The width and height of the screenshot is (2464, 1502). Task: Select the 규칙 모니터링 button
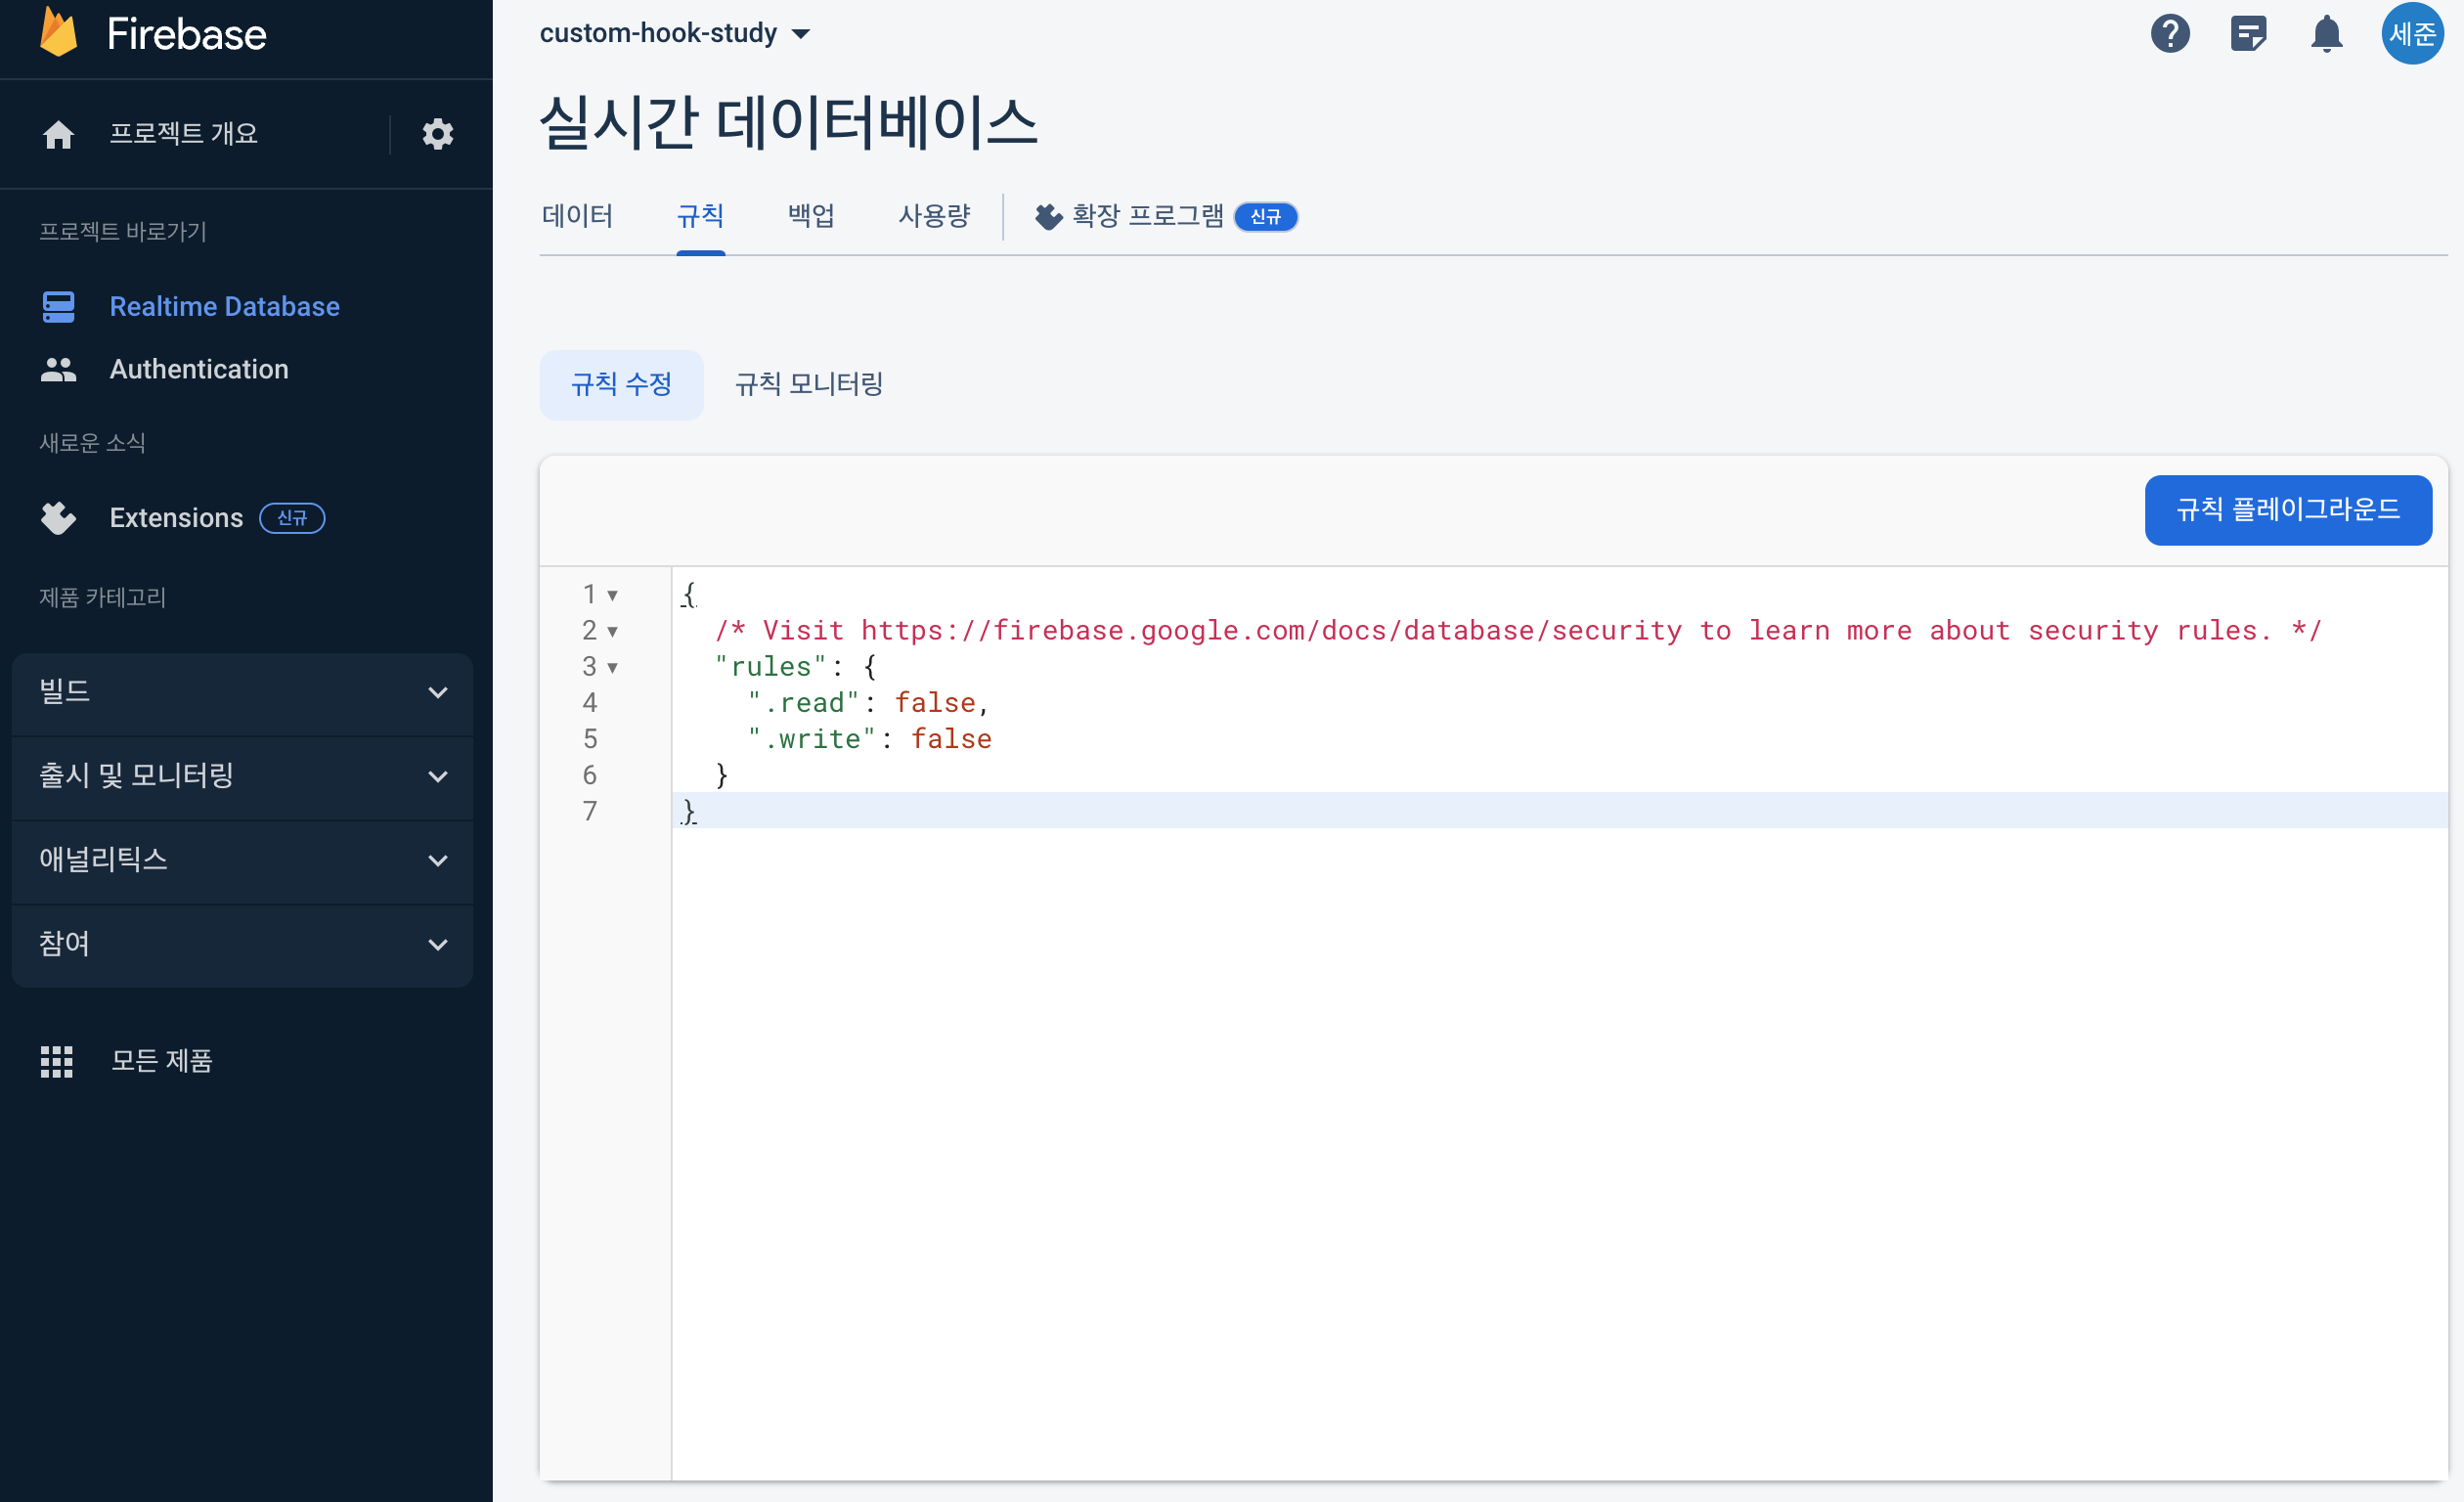click(x=808, y=385)
